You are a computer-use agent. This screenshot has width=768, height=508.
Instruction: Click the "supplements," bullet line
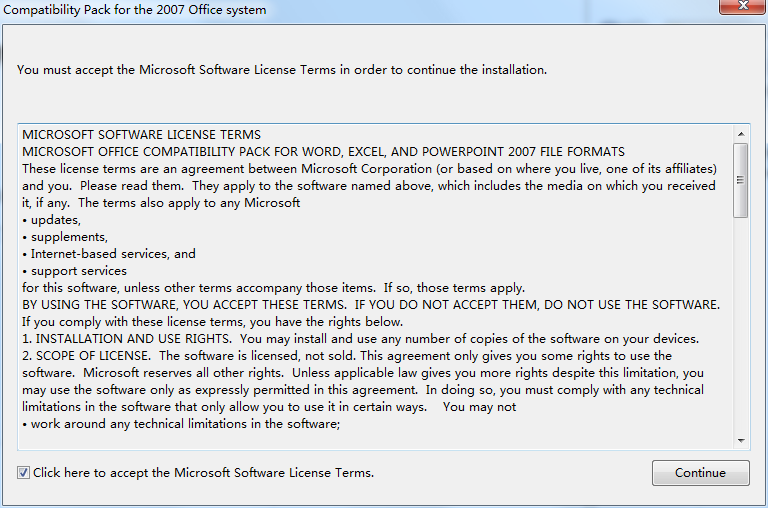68,236
